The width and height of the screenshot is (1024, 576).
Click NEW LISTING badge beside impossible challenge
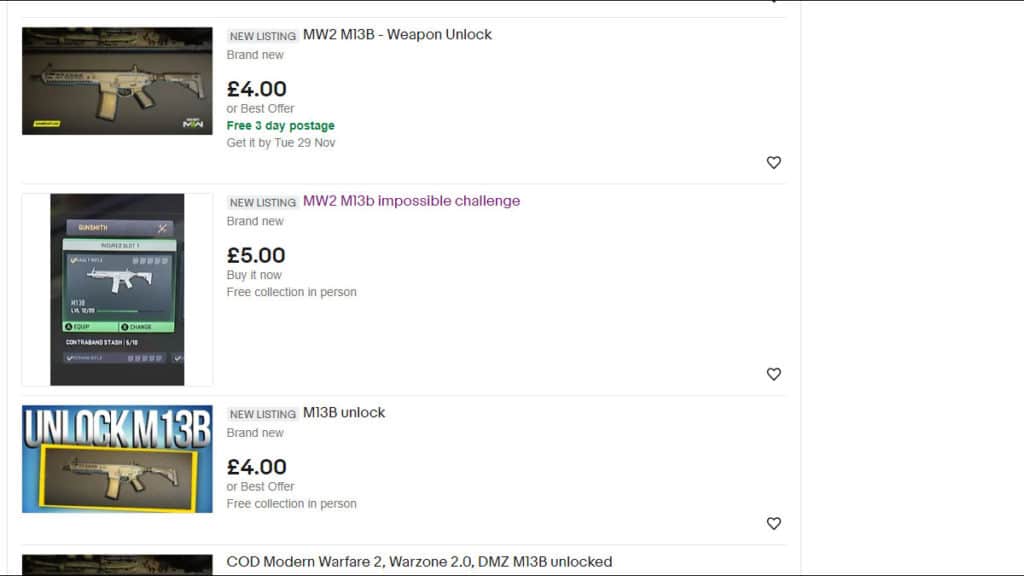pos(262,202)
